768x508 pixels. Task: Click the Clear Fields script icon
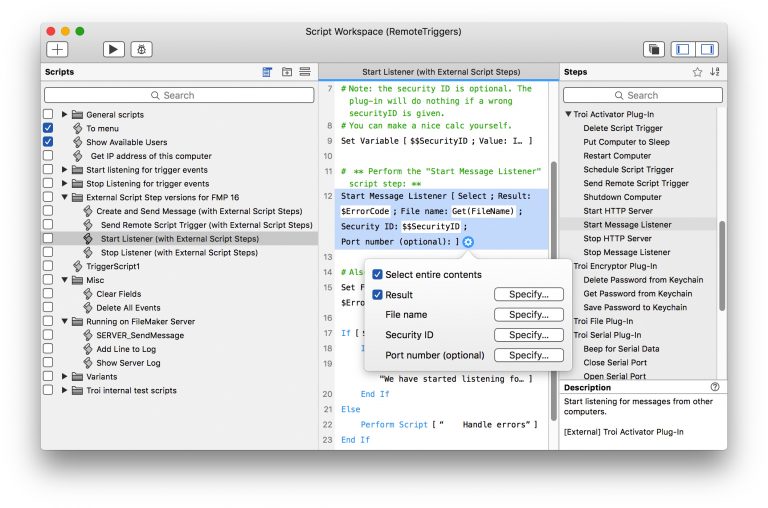(x=88, y=294)
